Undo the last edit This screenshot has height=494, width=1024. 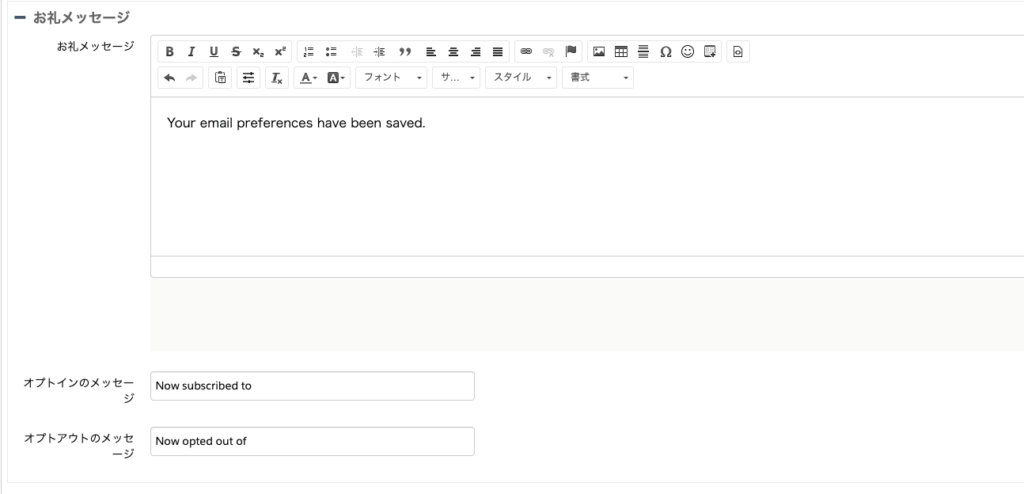click(170, 78)
